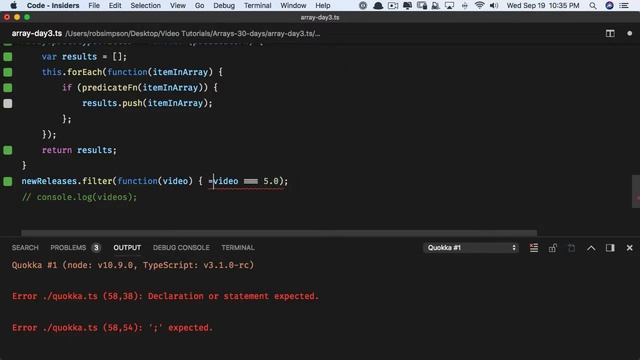Select the OUTPUT panel tab
Screen dimensions: 640x360
tap(127, 248)
